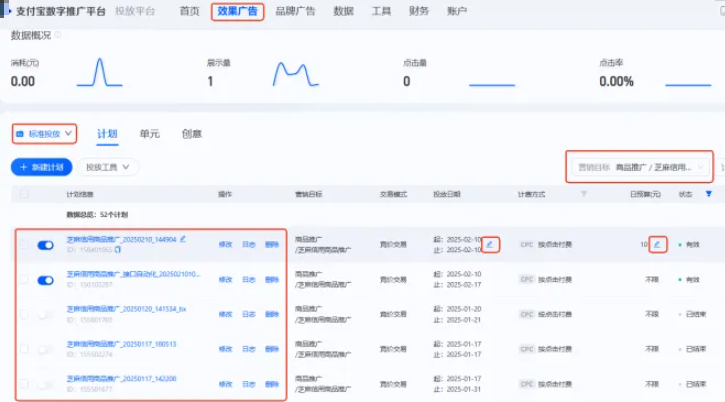This screenshot has height=402, width=725.
Task: Tick the checkbox for plan _20250117_180513
Action: coord(24,349)
